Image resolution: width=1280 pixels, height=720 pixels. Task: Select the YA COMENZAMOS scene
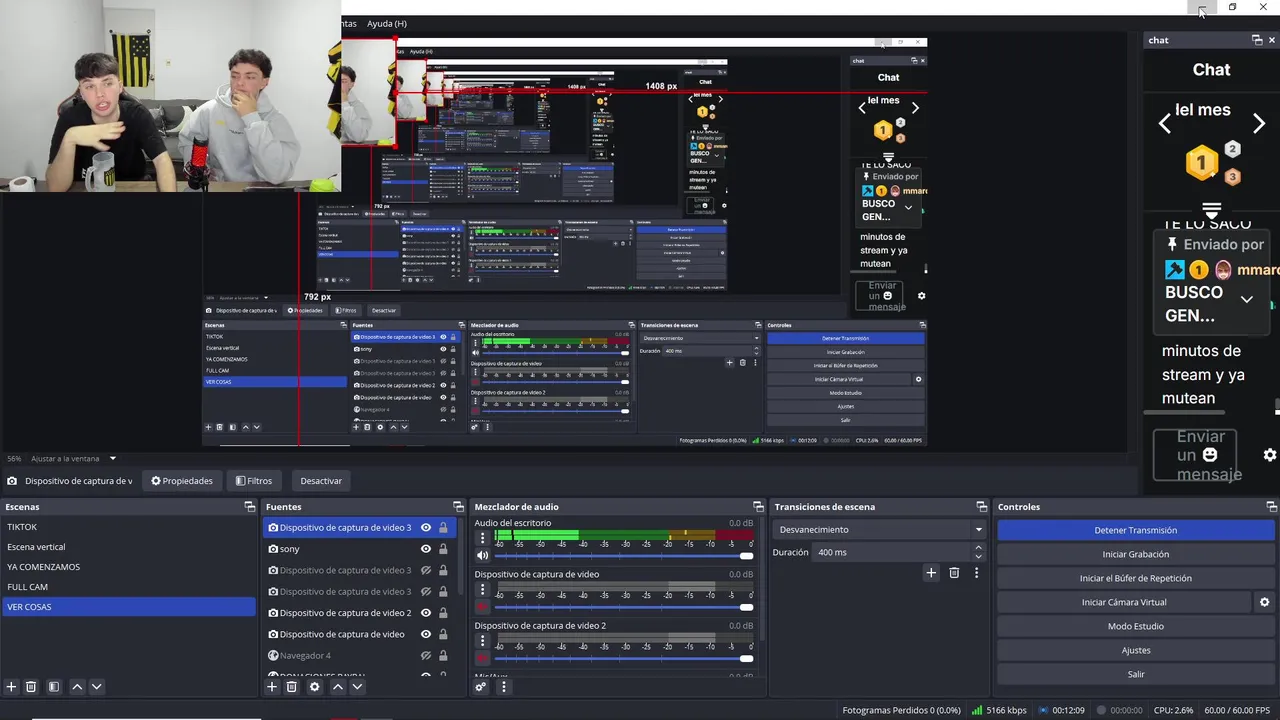129,567
